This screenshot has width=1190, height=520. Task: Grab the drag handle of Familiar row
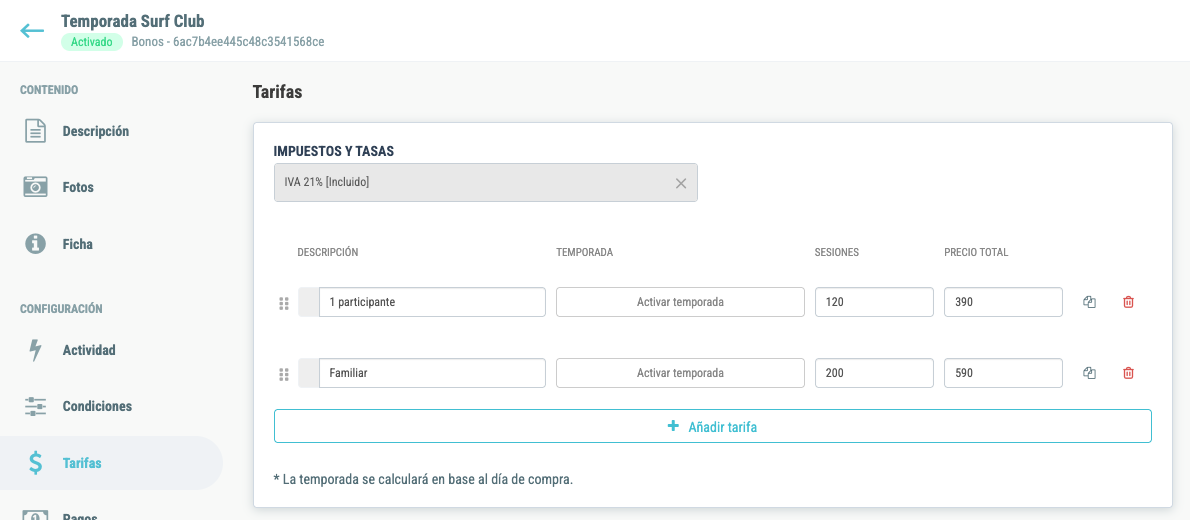tap(284, 374)
